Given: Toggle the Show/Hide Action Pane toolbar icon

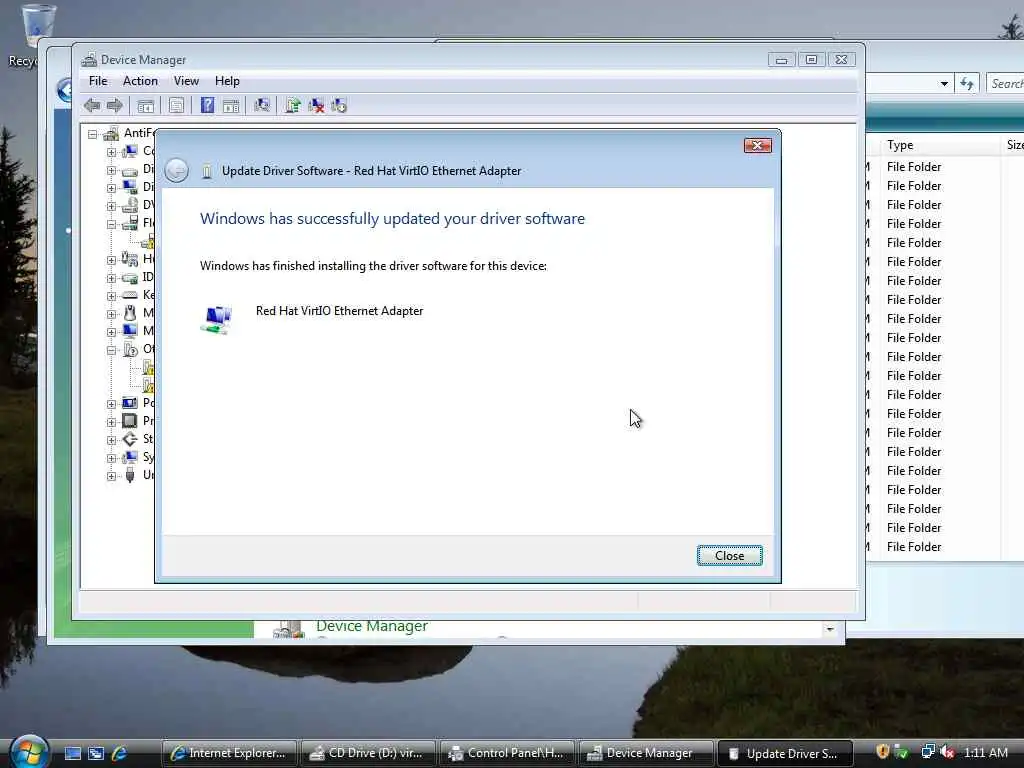Looking at the screenshot, I should click(231, 106).
